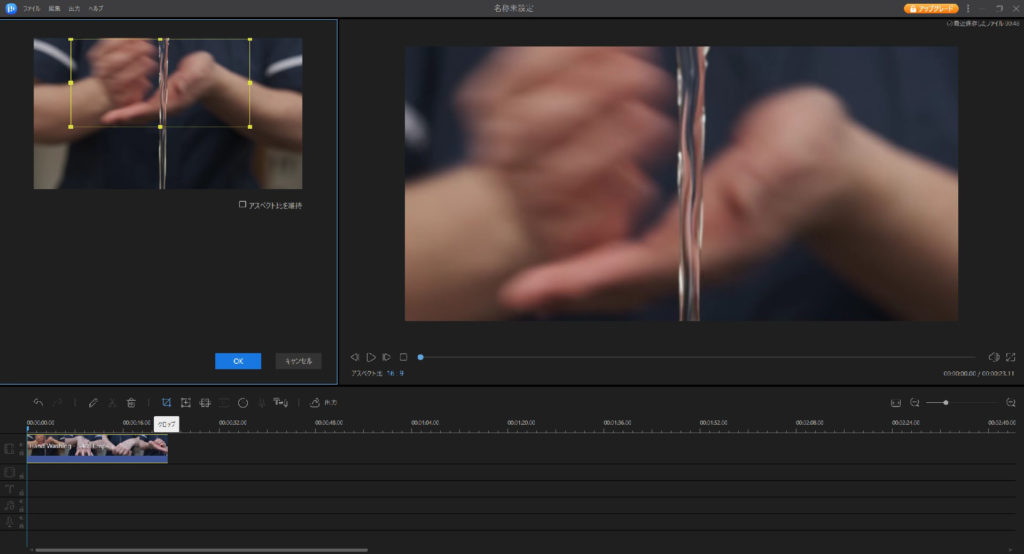Screen dimensions: 1024x554
Task: Click the music track note icon
Action: 9,505
